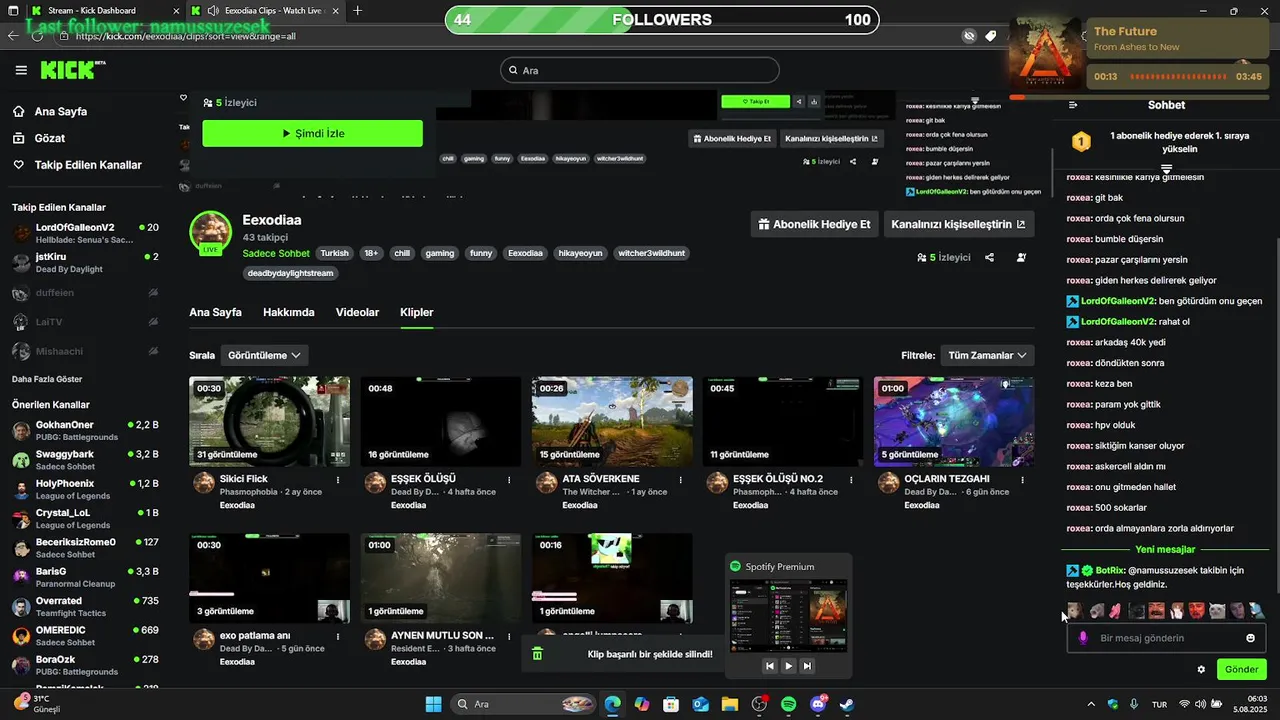Screen dimensions: 1280x720
Task: Click the witcher3wildhunt tag
Action: coord(652,253)
